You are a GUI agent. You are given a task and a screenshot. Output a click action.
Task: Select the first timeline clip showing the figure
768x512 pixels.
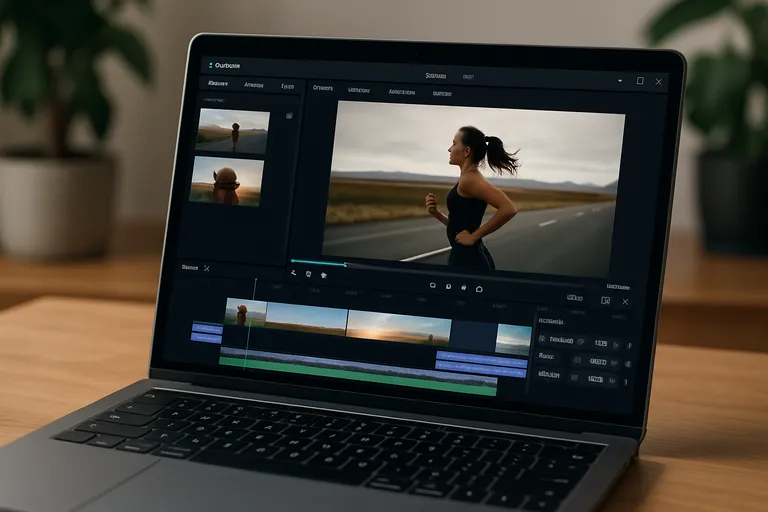pyautogui.click(x=246, y=312)
